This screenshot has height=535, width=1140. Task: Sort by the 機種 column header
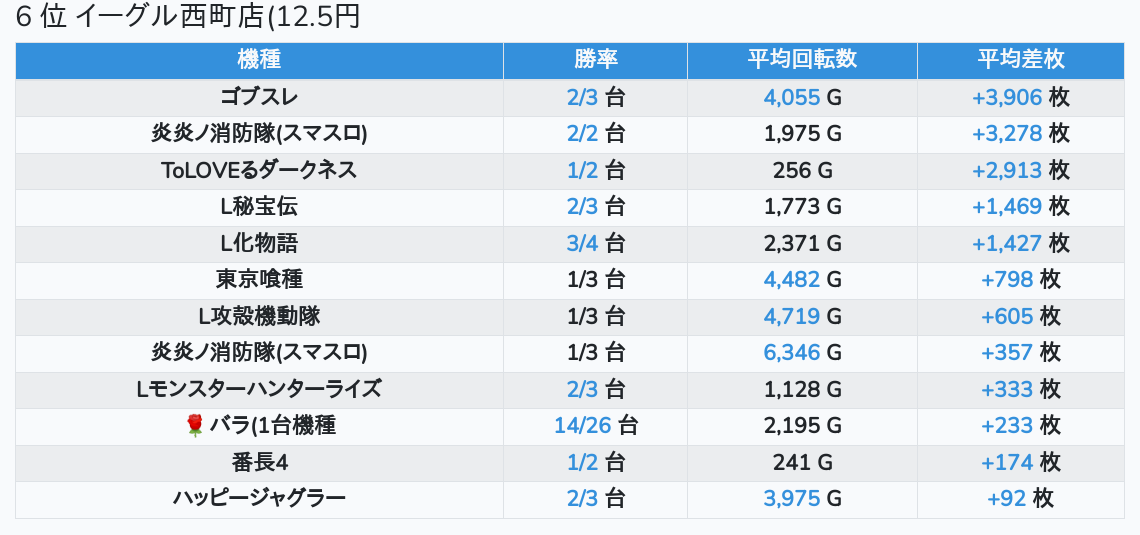[259, 60]
